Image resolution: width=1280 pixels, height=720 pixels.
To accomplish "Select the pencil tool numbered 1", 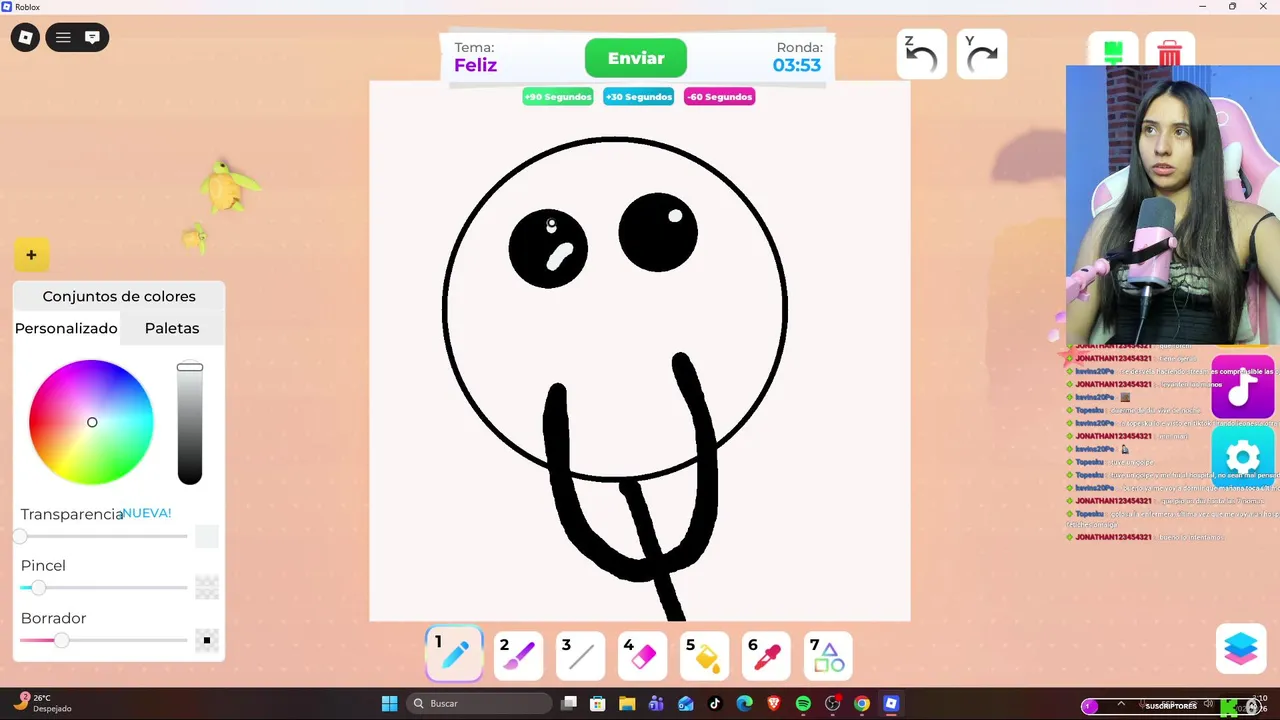I will [x=455, y=655].
